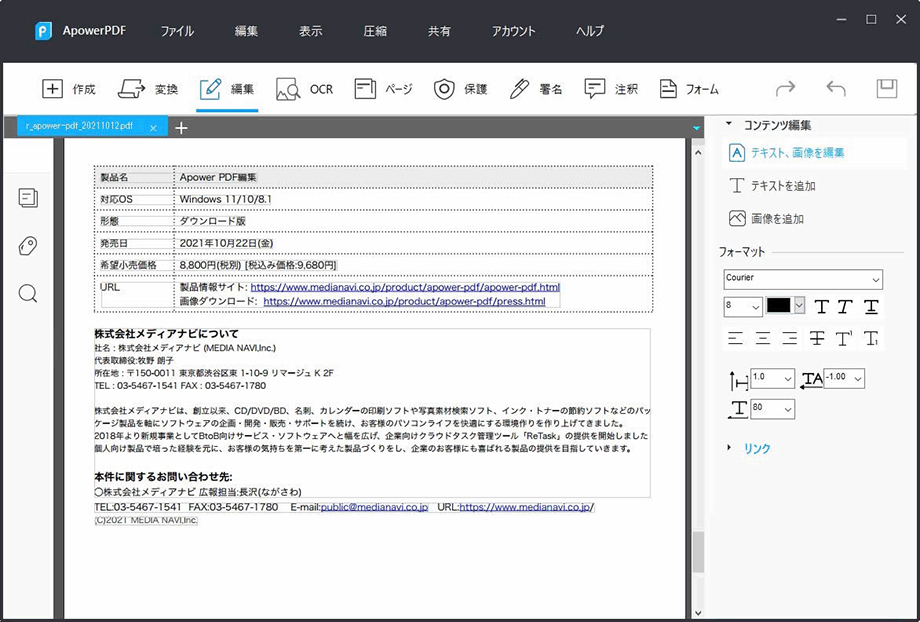The width and height of the screenshot is (920, 622).
Task: Click the save disk icon
Action: 886,89
